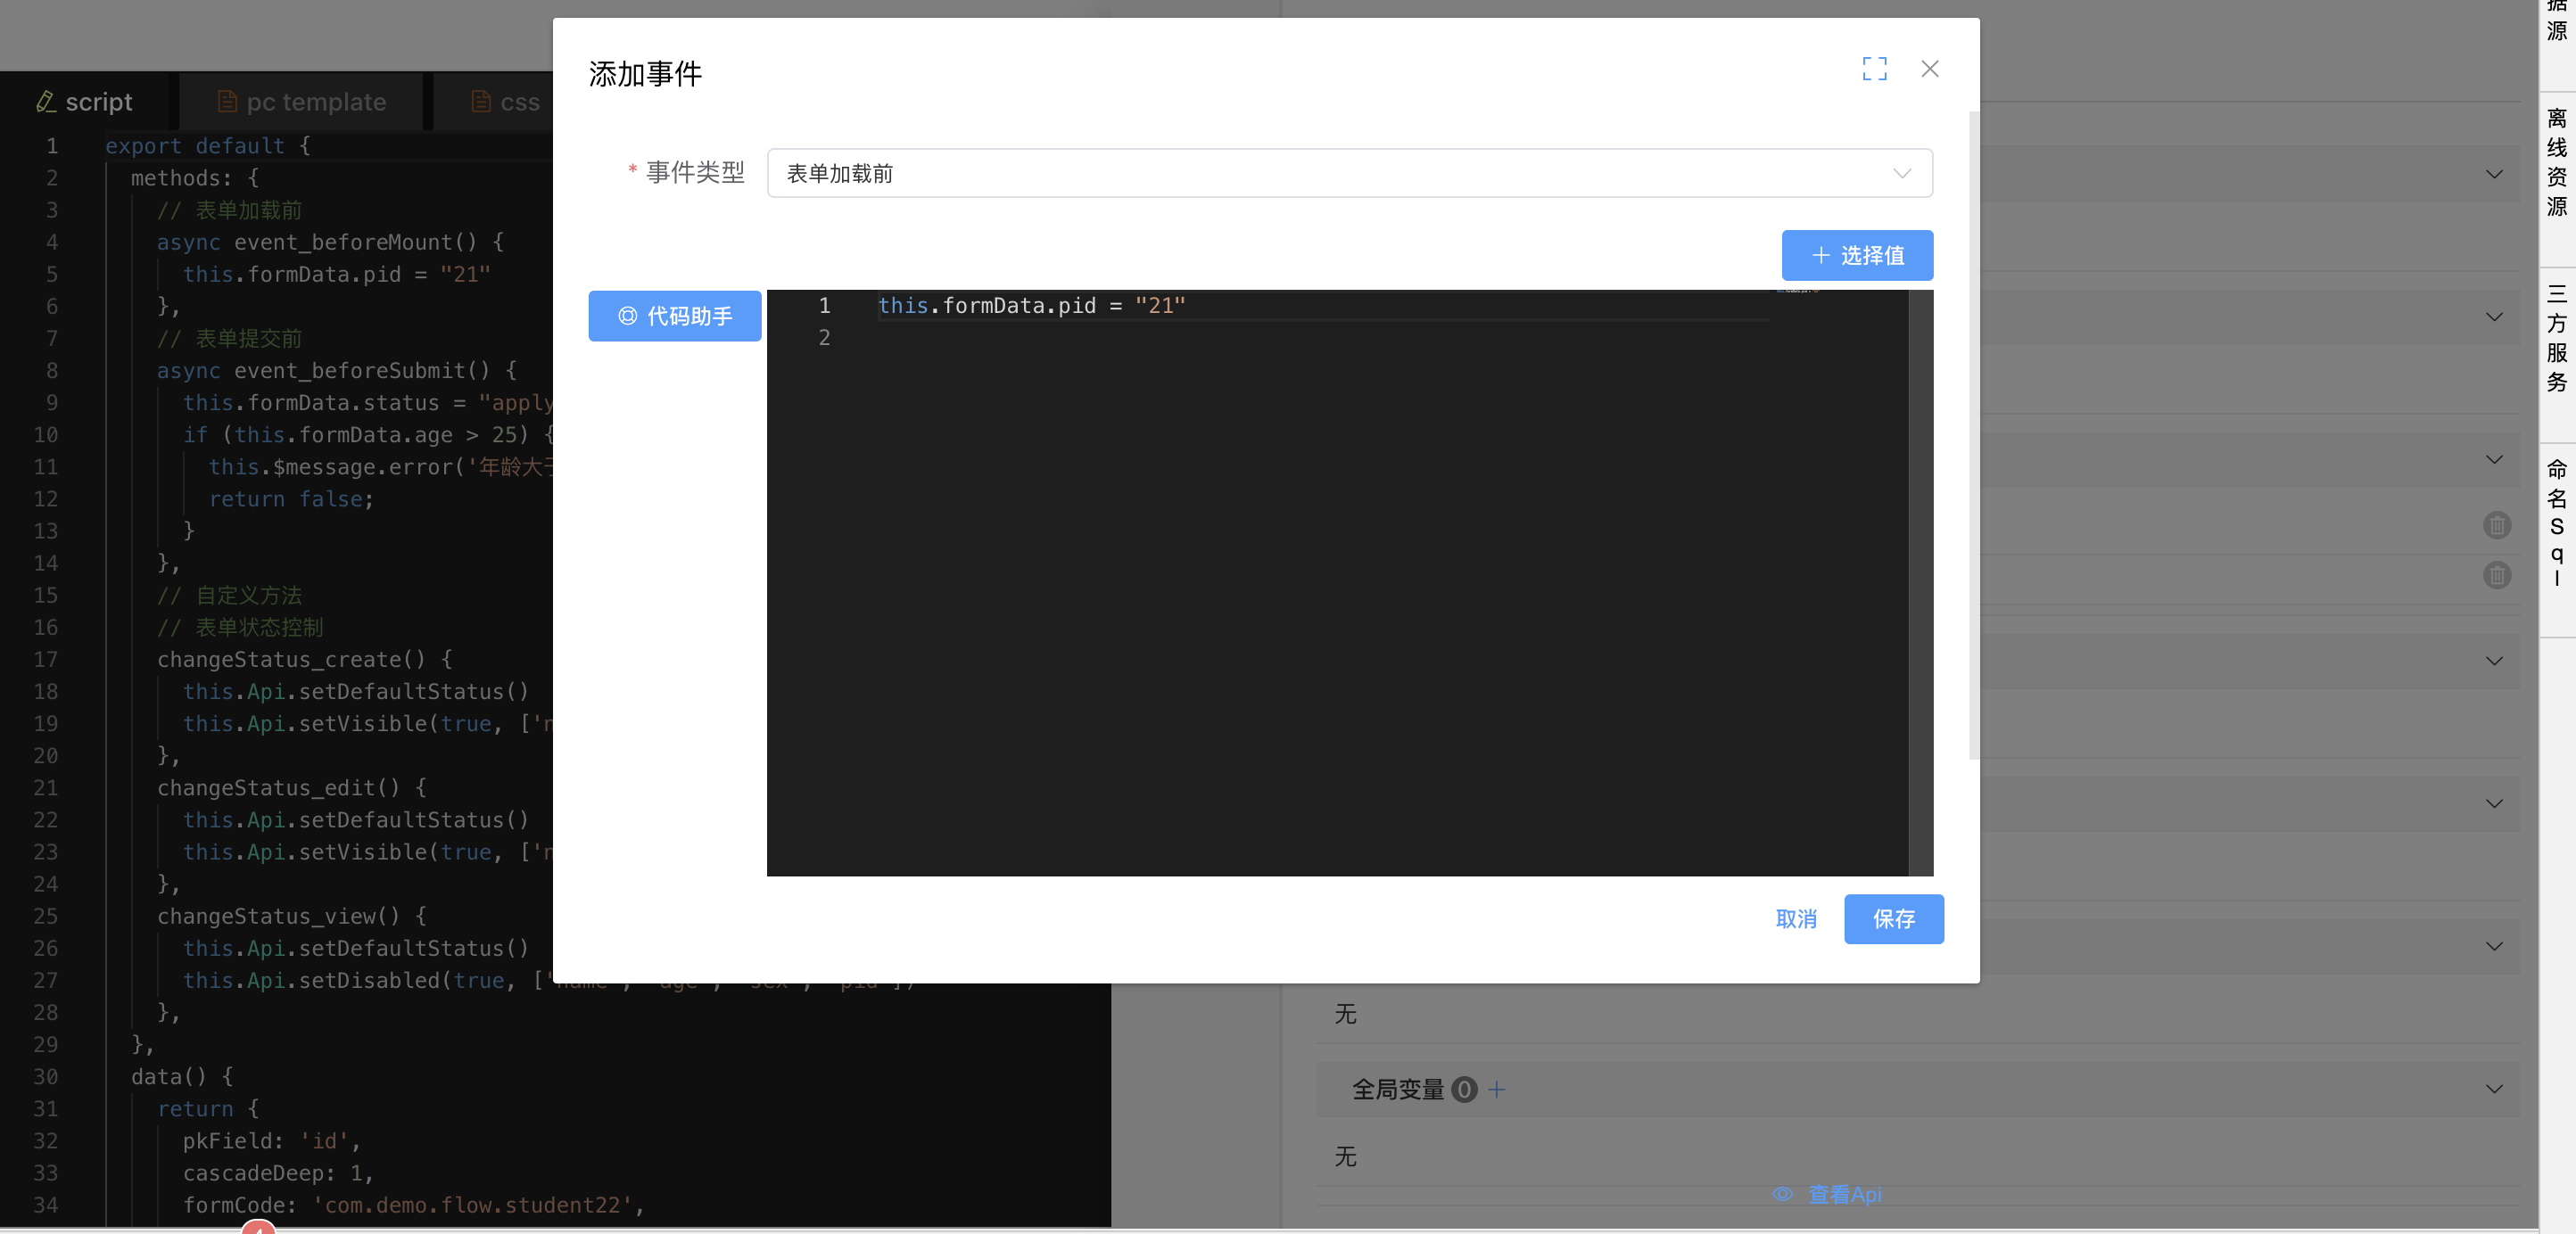Open the 命名Sql side panel
Screen dimensions: 2576x1234
[x=2556, y=522]
